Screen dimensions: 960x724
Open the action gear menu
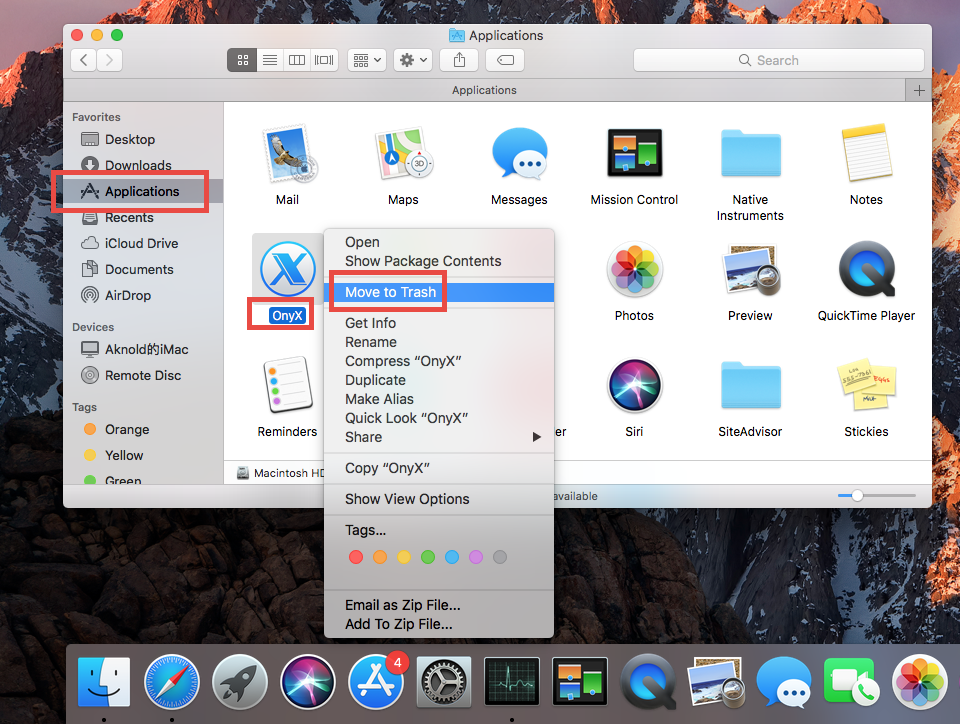pos(412,59)
